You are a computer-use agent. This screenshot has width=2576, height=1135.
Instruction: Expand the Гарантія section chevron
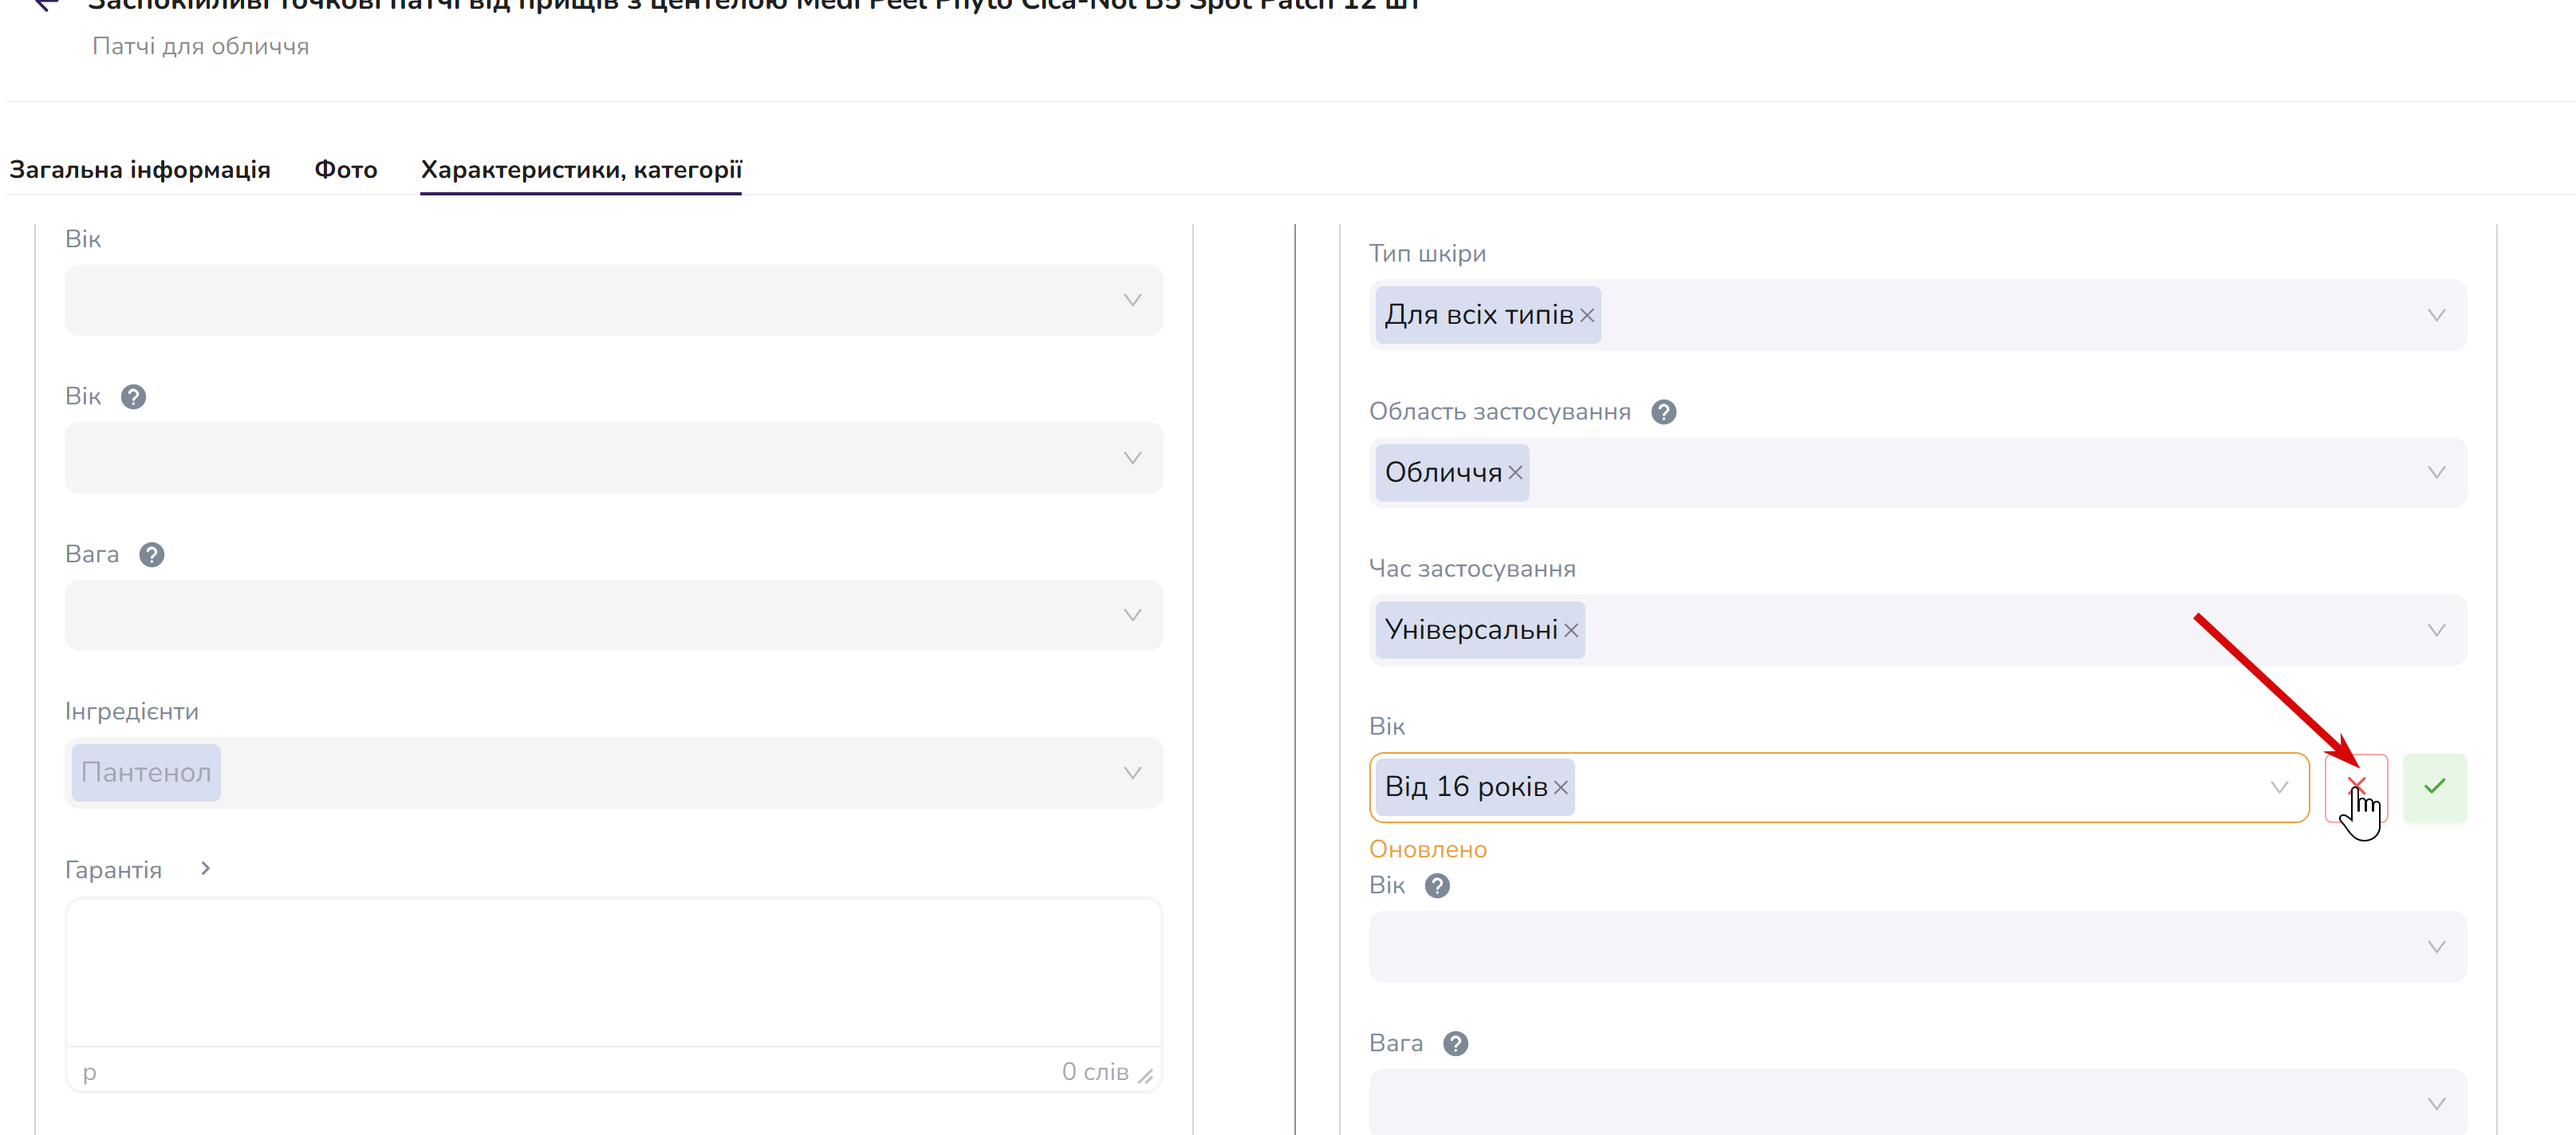205,869
